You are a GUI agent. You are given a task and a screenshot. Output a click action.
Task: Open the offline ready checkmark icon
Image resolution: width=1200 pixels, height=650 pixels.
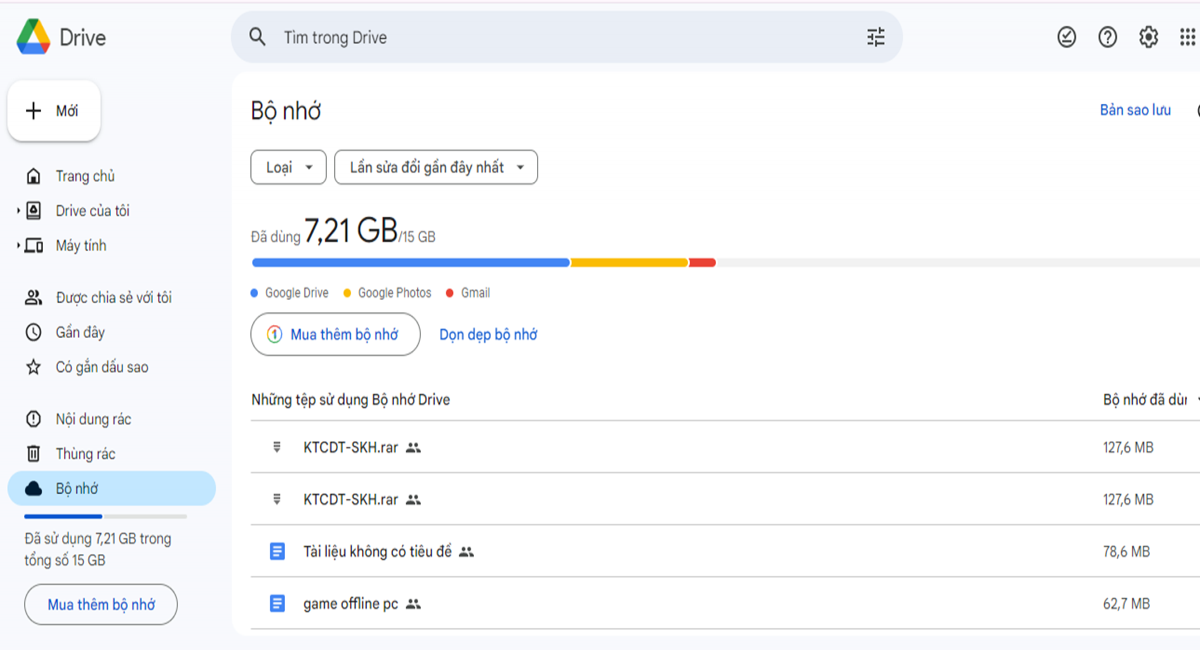(x=1067, y=38)
